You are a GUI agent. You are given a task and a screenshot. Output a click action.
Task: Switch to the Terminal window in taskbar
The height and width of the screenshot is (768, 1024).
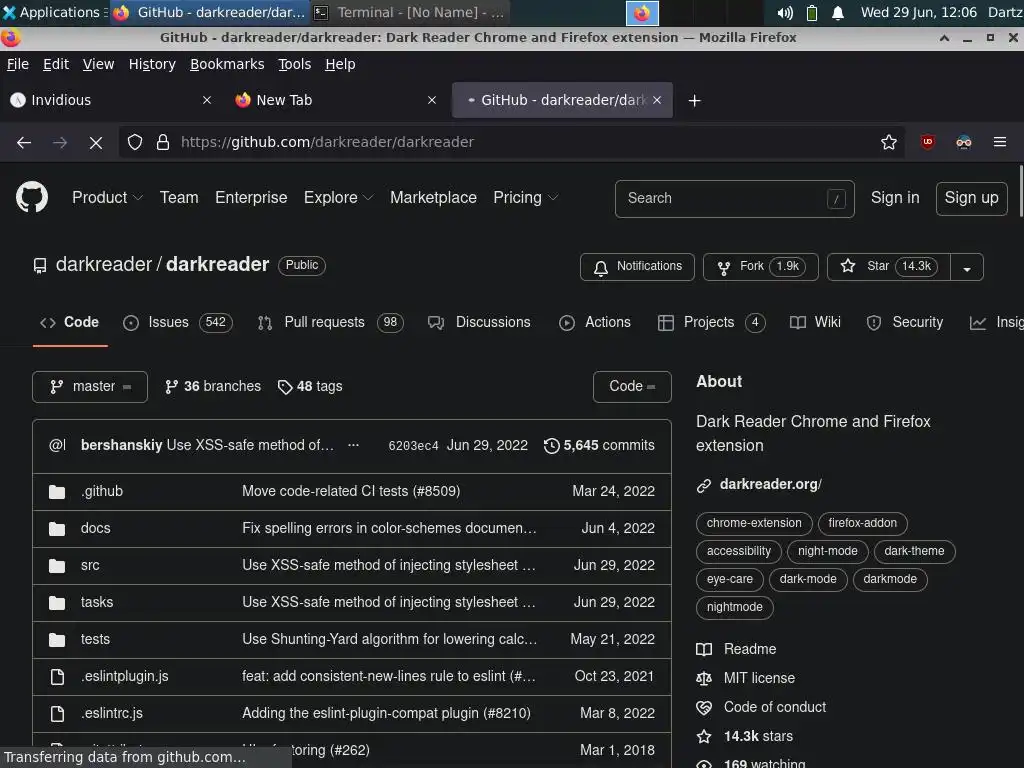click(409, 12)
